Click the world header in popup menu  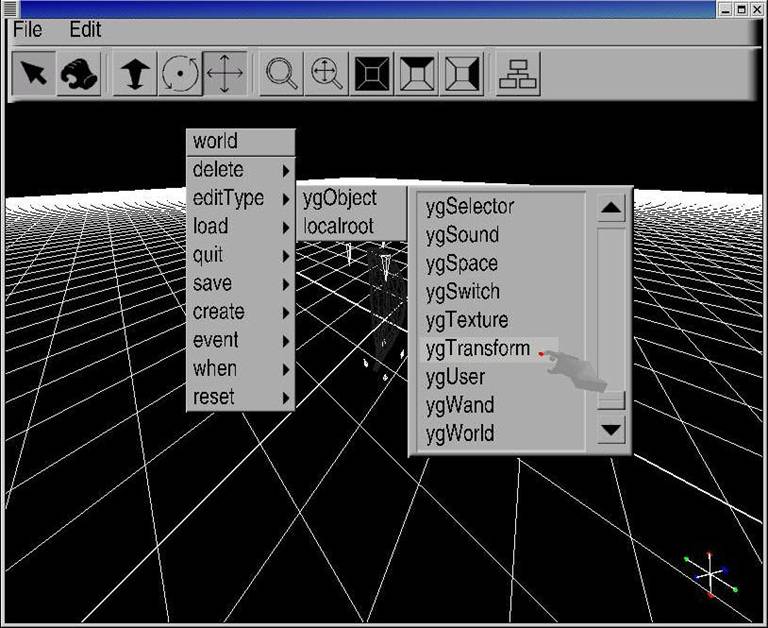click(x=241, y=142)
